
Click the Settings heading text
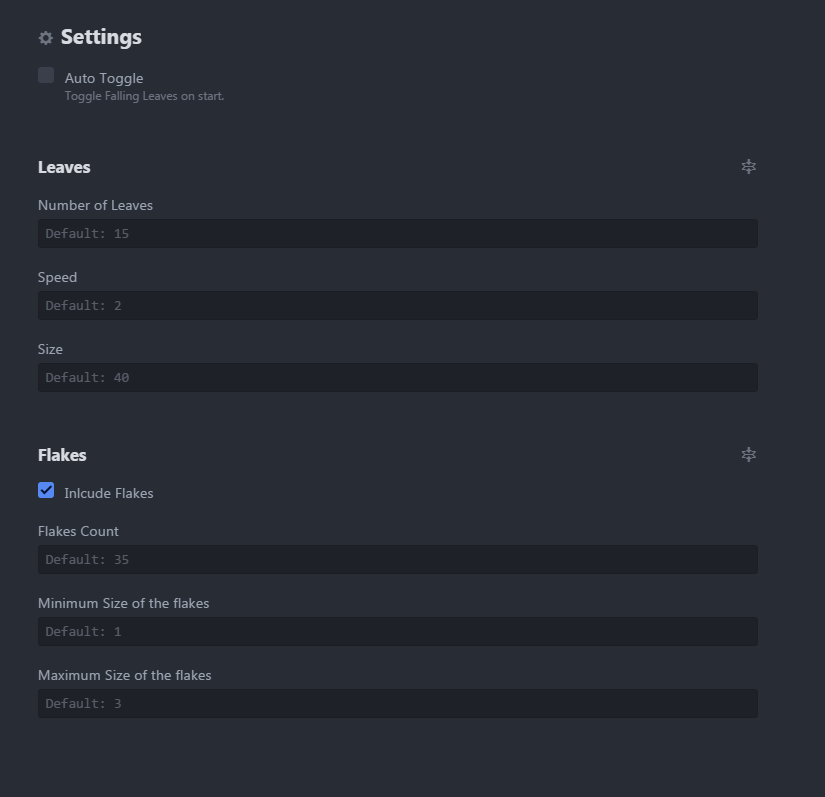[x=101, y=37]
